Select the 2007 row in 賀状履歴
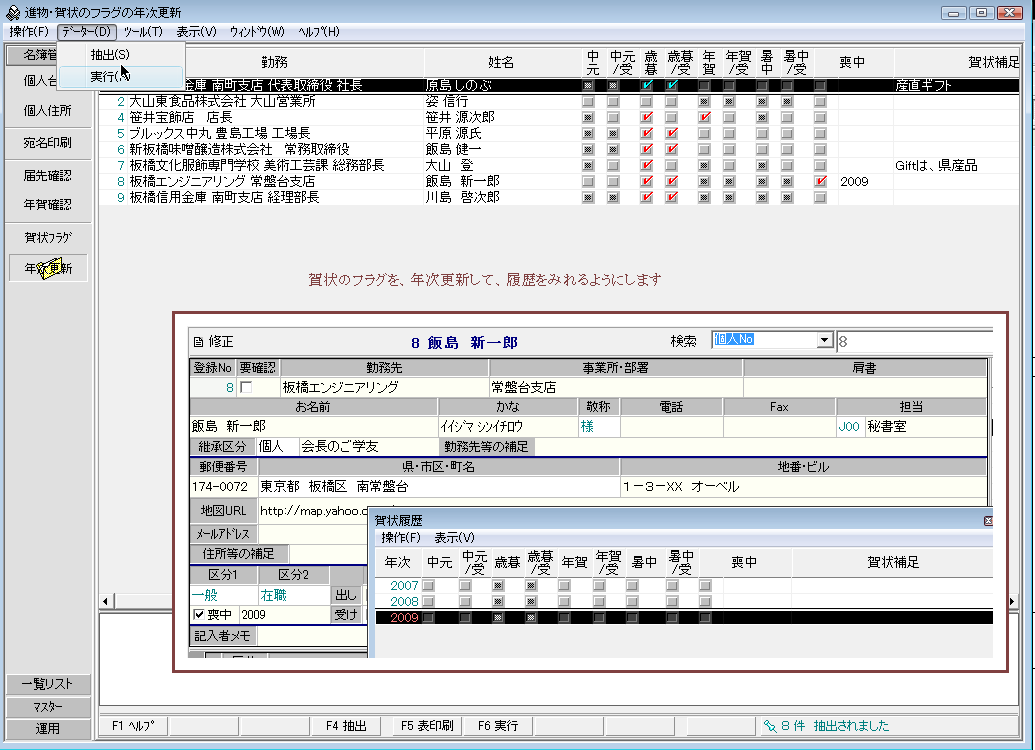Image resolution: width=1035 pixels, height=750 pixels. tap(683, 586)
